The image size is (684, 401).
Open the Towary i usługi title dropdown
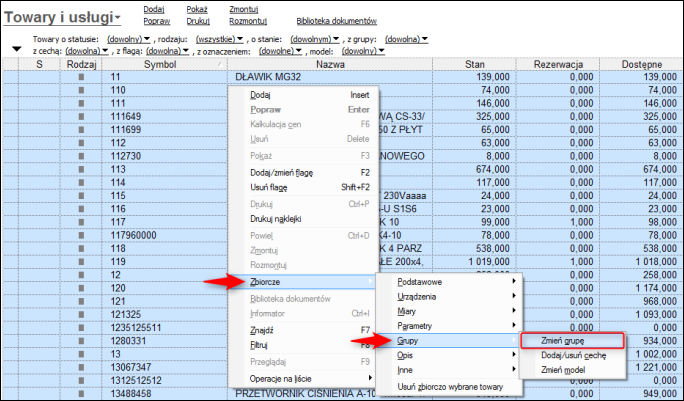point(62,17)
